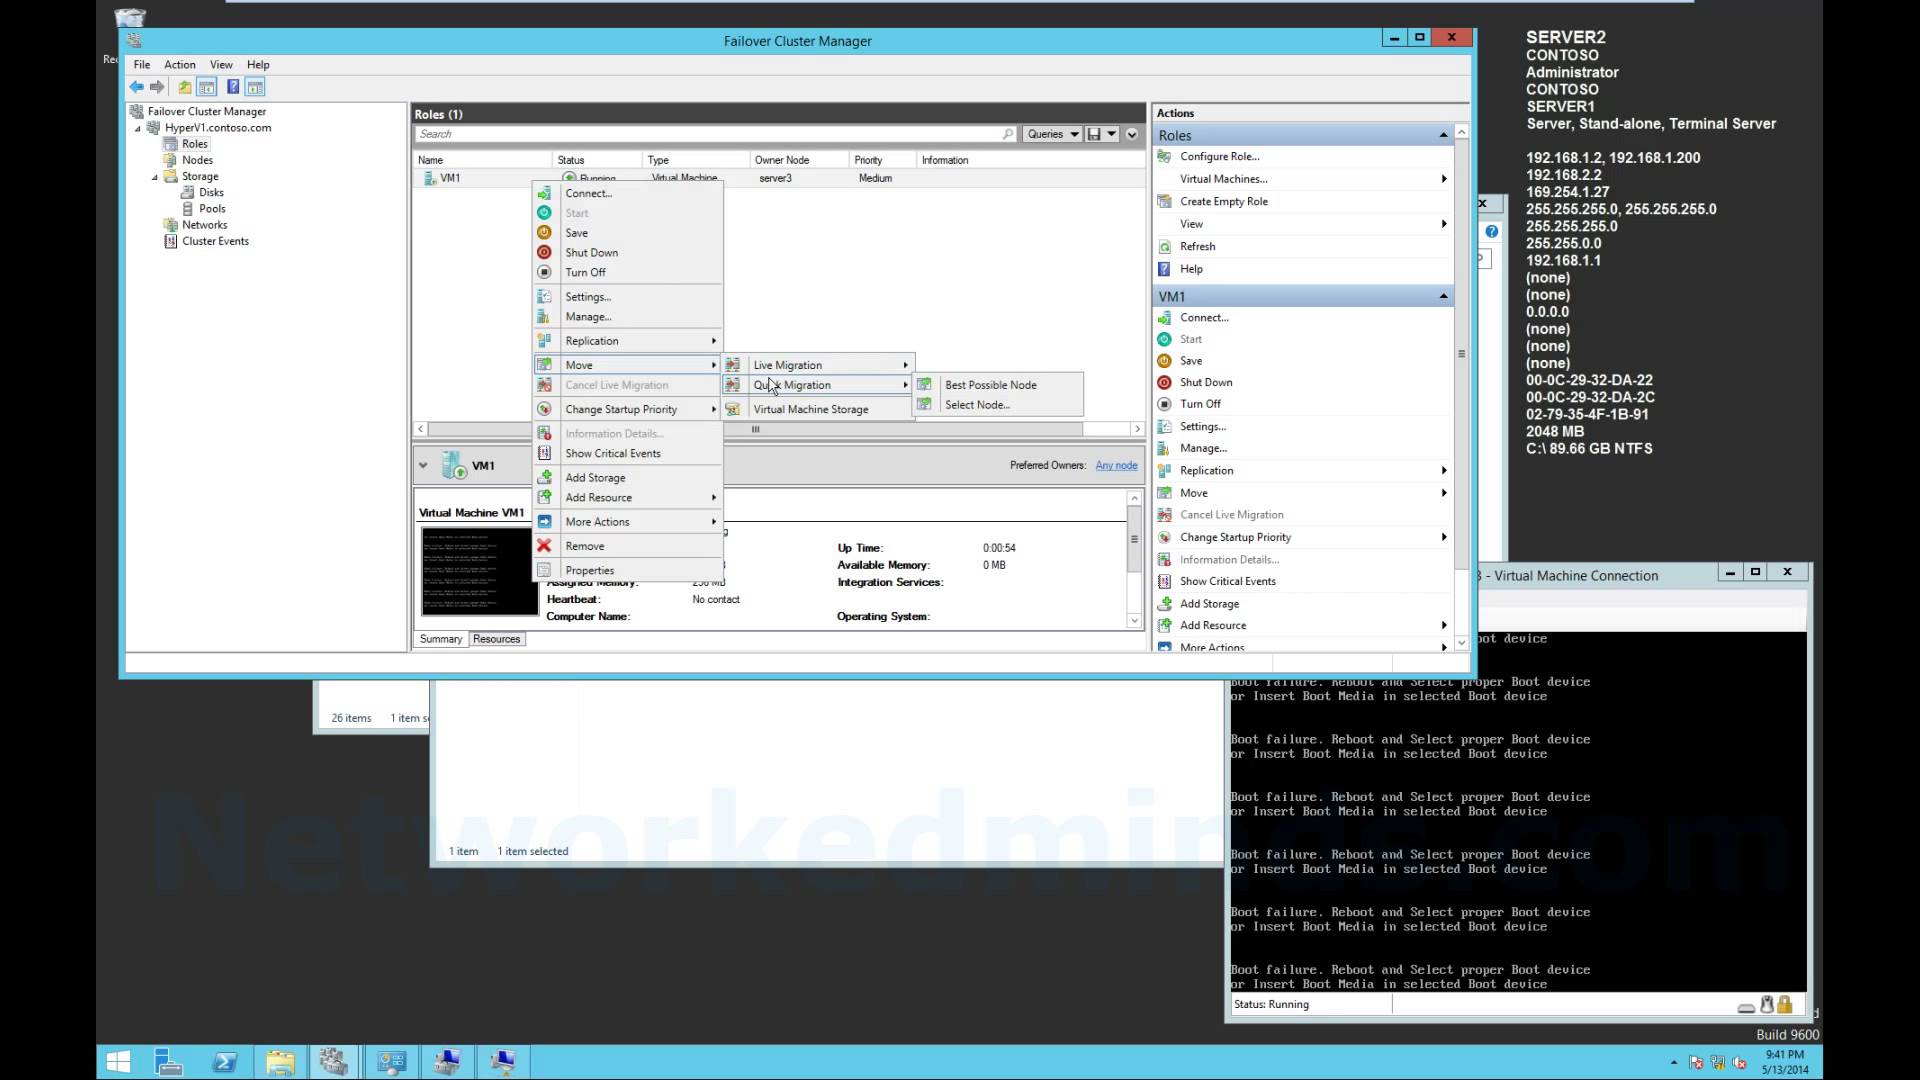Image resolution: width=1920 pixels, height=1080 pixels.
Task: Open Server Manager from taskbar
Action: tap(169, 1062)
